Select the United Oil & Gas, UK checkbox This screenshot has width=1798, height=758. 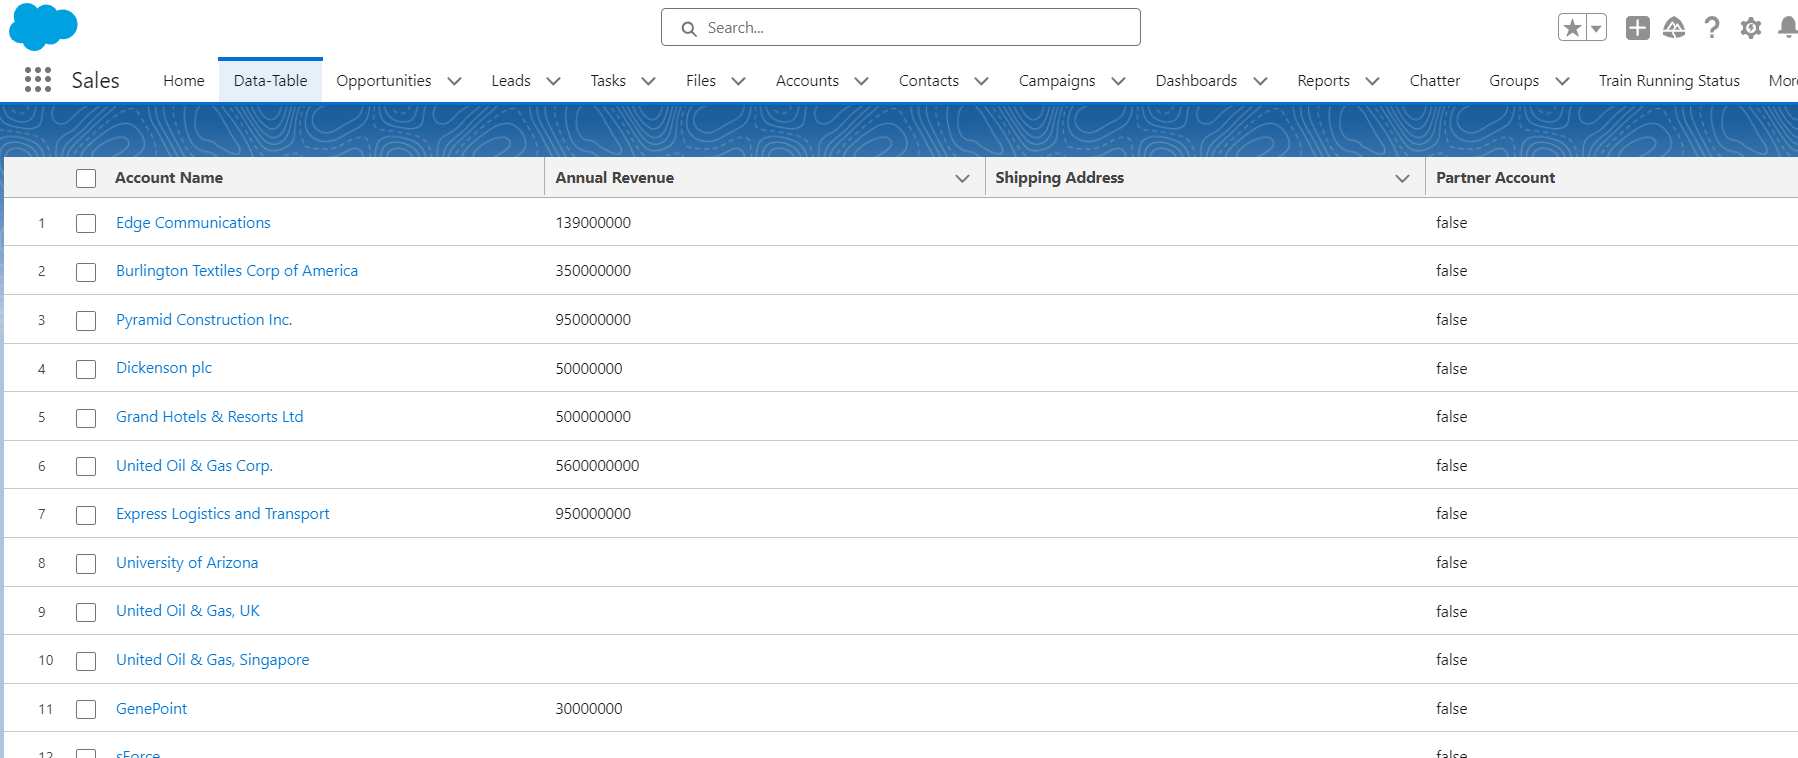[86, 612]
